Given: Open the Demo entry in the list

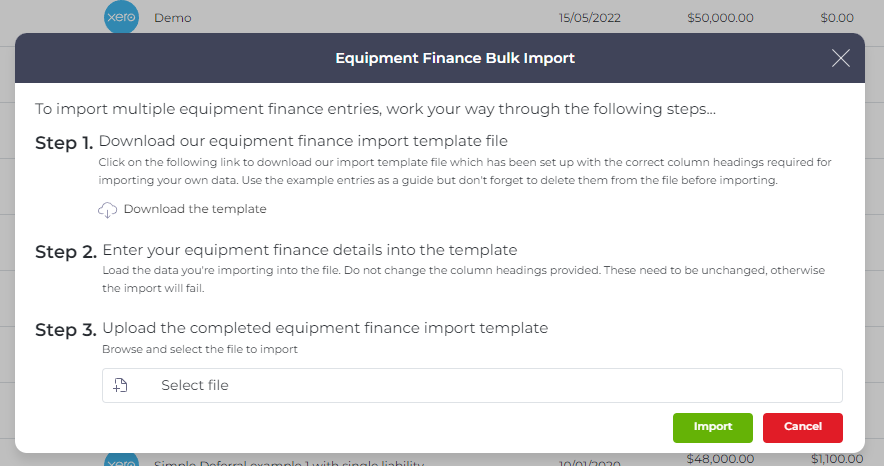Looking at the screenshot, I should (x=173, y=18).
